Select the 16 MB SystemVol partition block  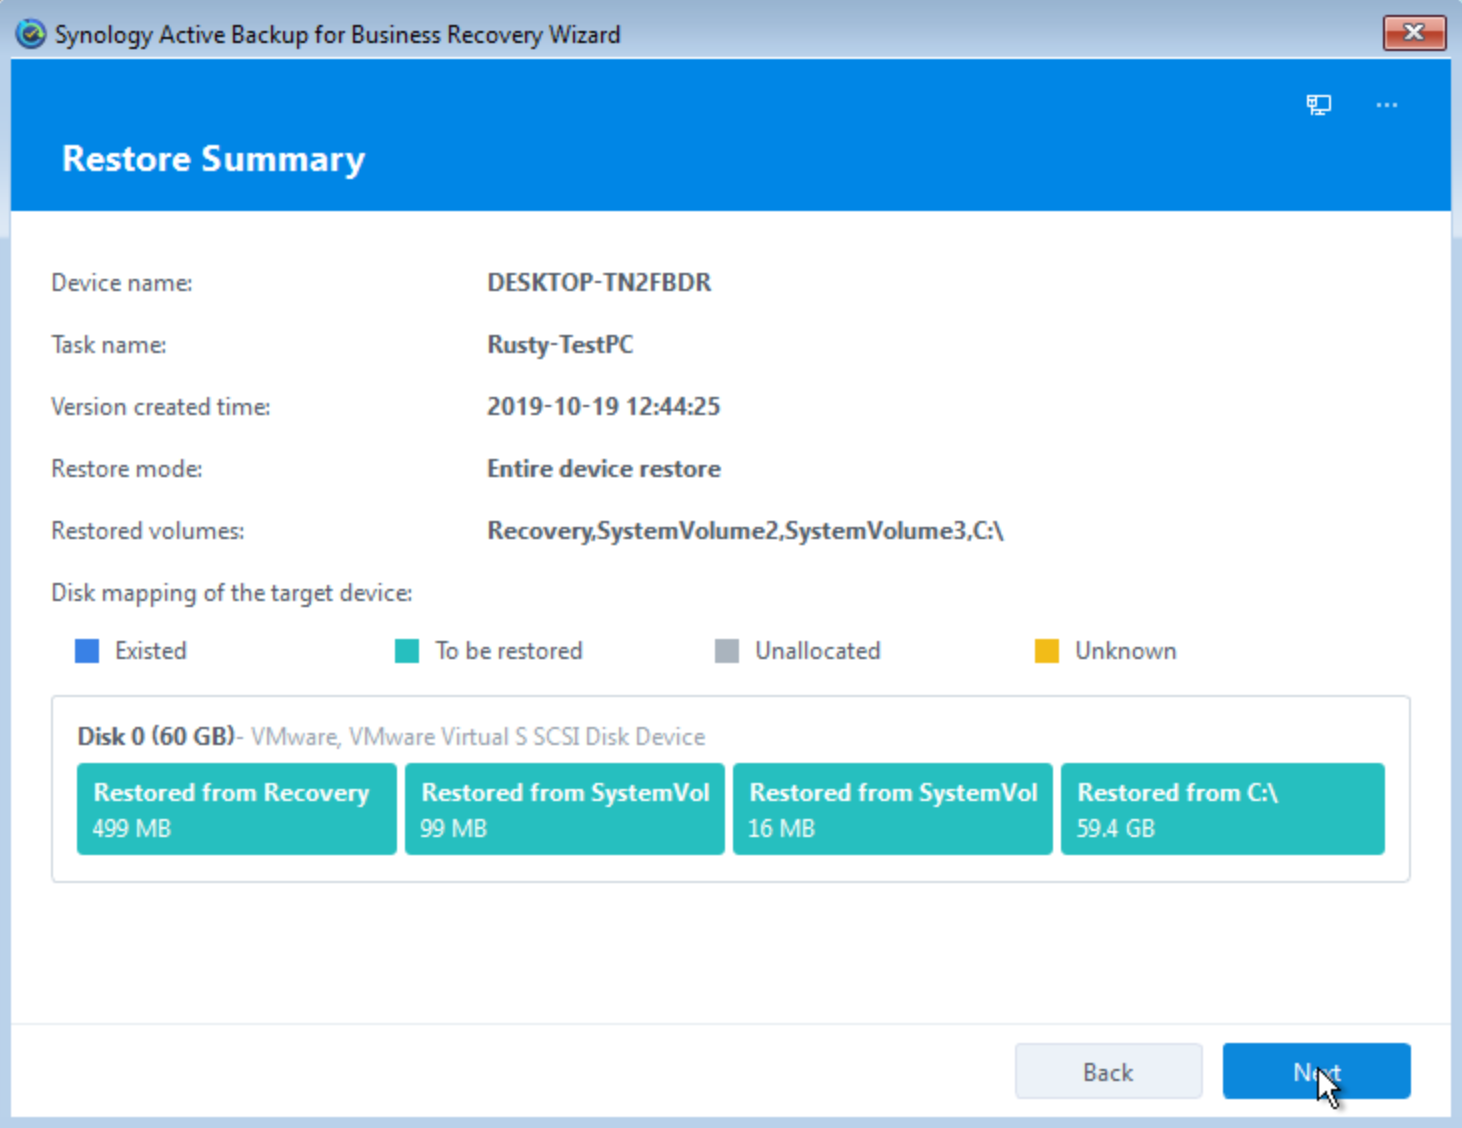[x=893, y=809]
